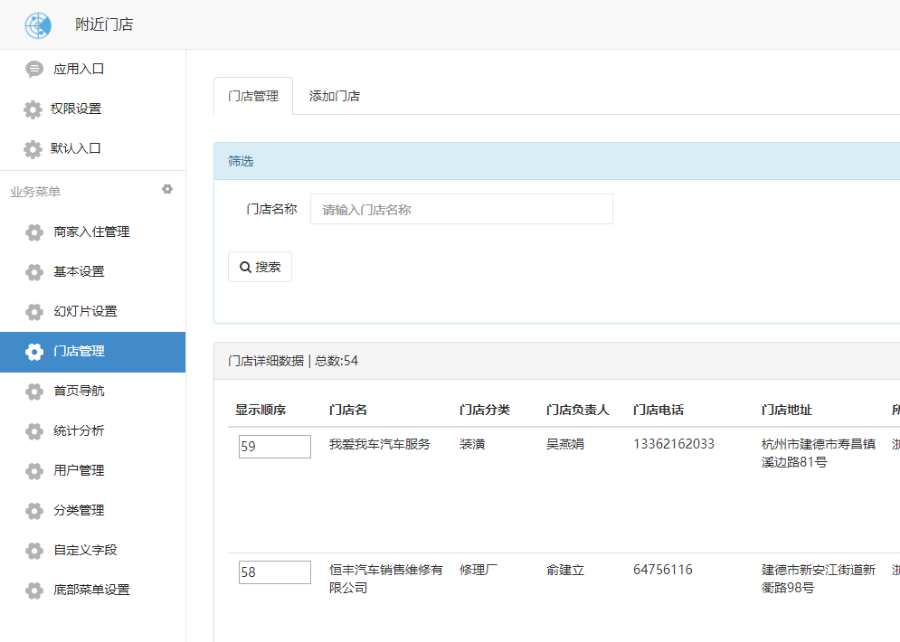This screenshot has height=642, width=900.
Task: Open 基本设置 in the sidebar
Action: (78, 272)
